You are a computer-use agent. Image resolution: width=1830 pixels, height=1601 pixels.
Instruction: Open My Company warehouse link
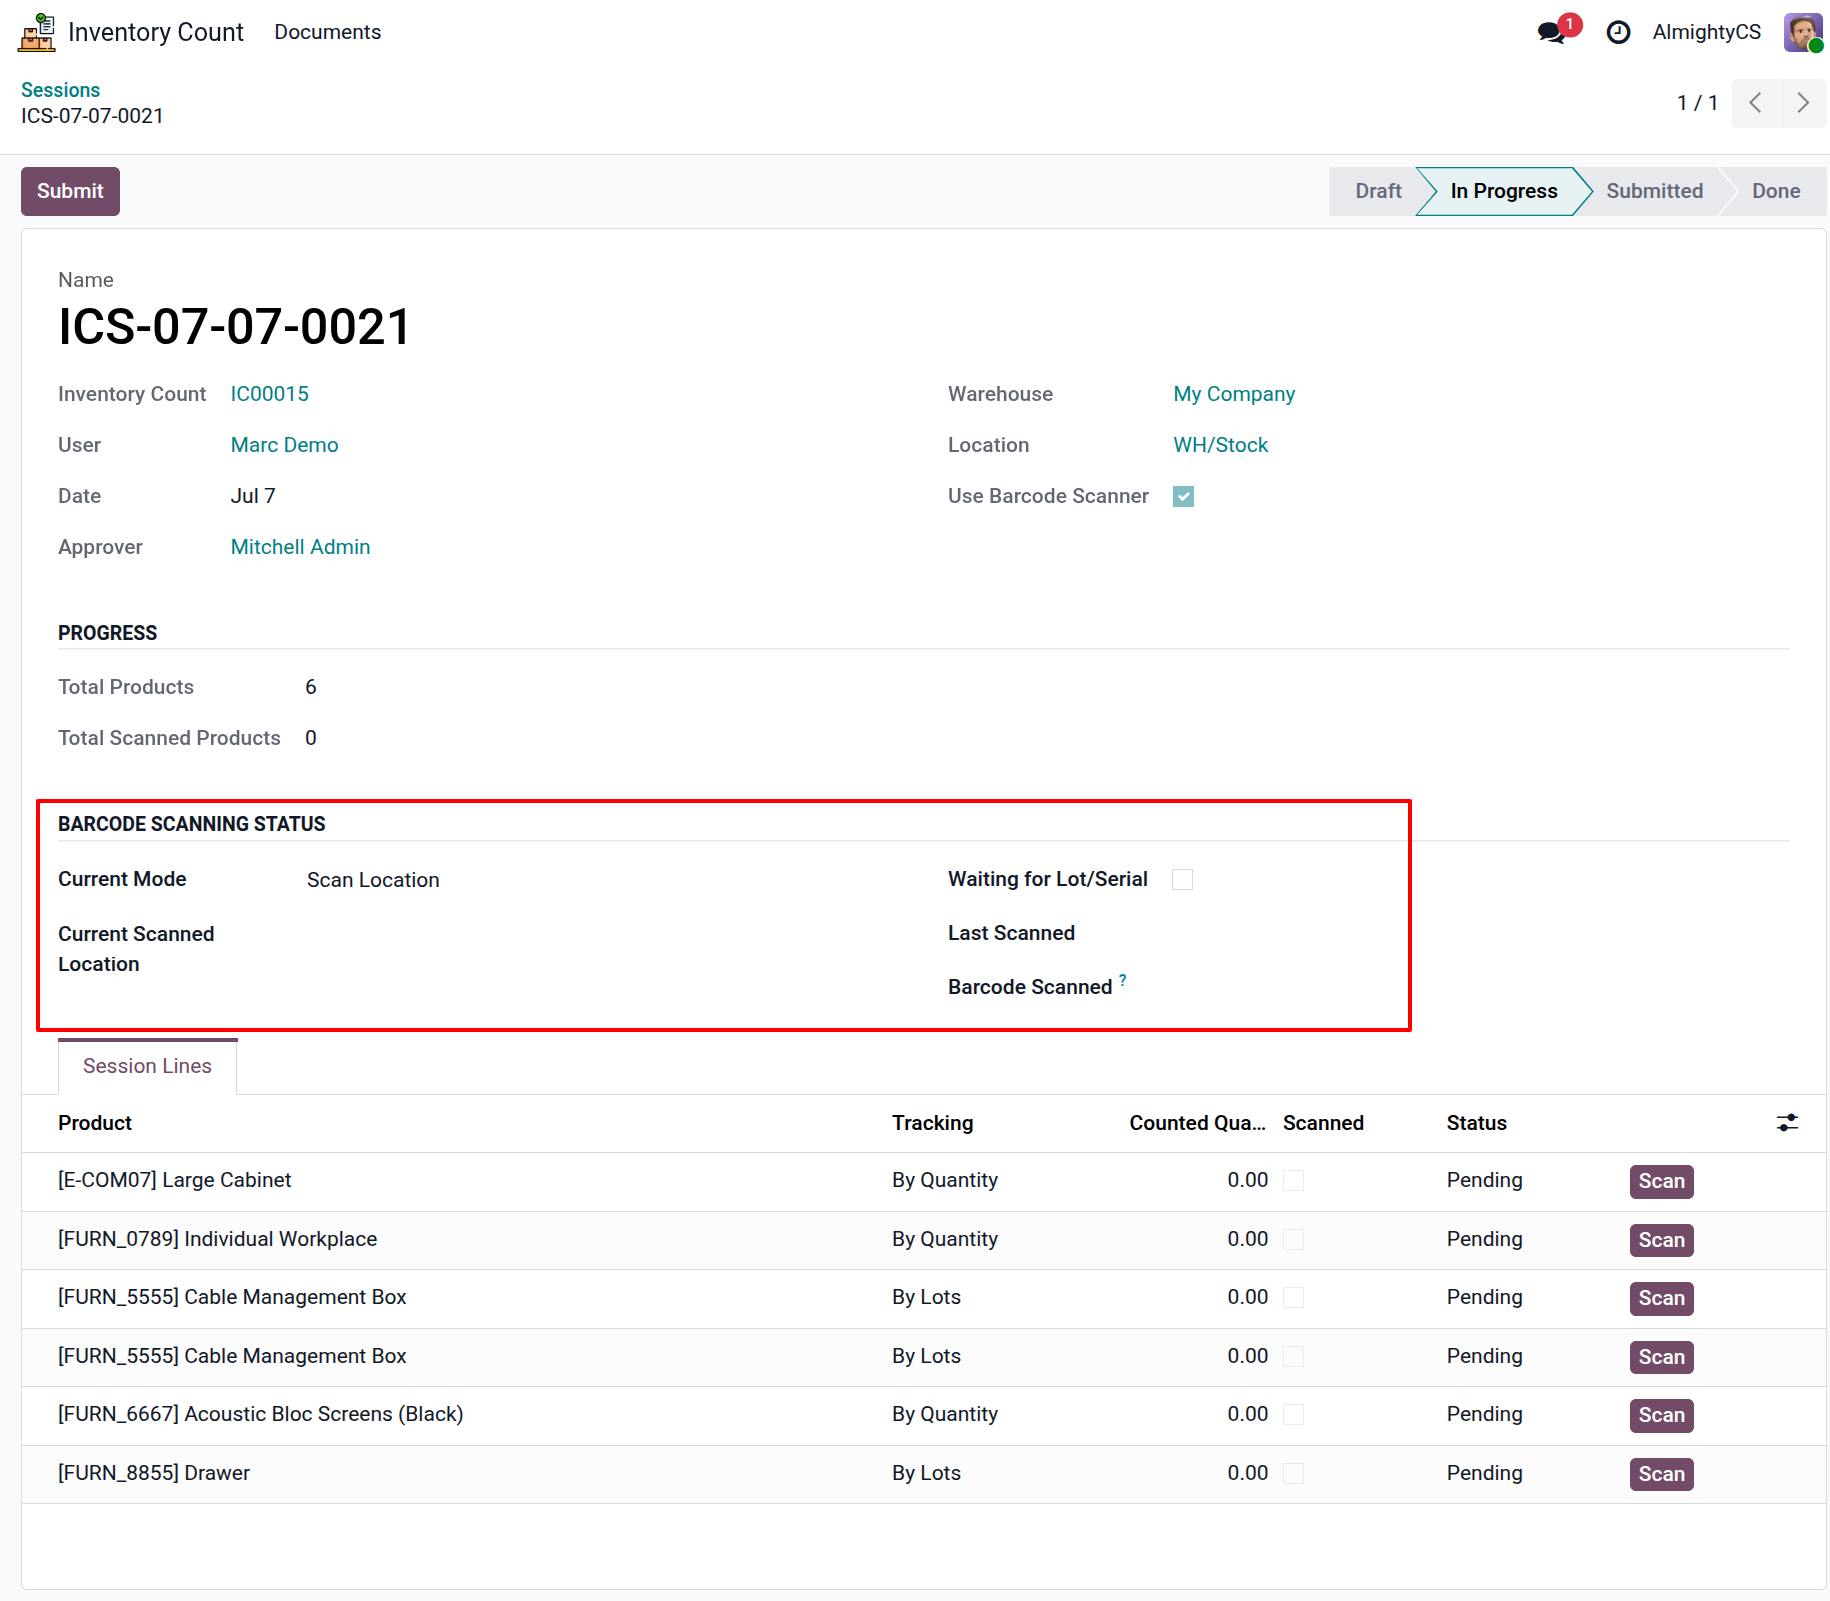click(x=1234, y=394)
